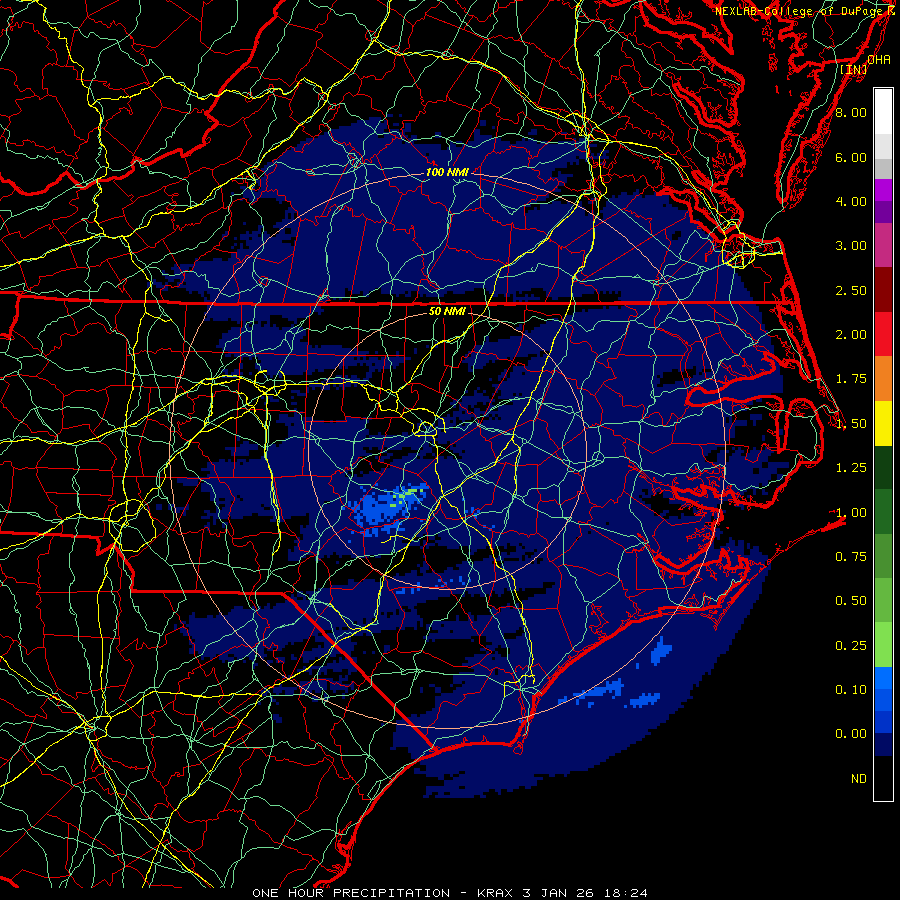Screen dimensions: 900x900
Task: Pick the light blue swatch above 0.10
Action: (x=883, y=678)
